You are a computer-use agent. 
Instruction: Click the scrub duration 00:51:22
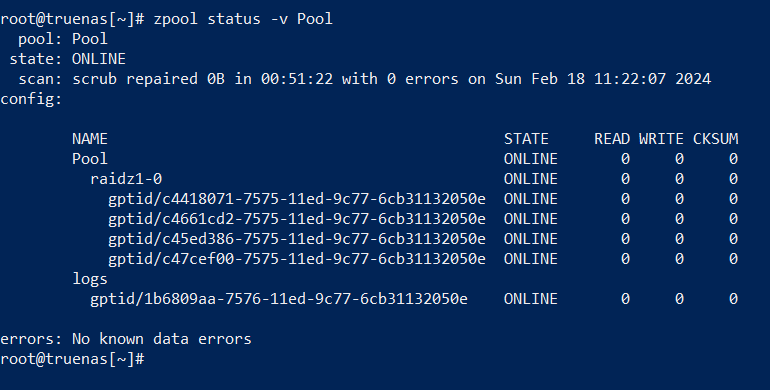tap(297, 79)
